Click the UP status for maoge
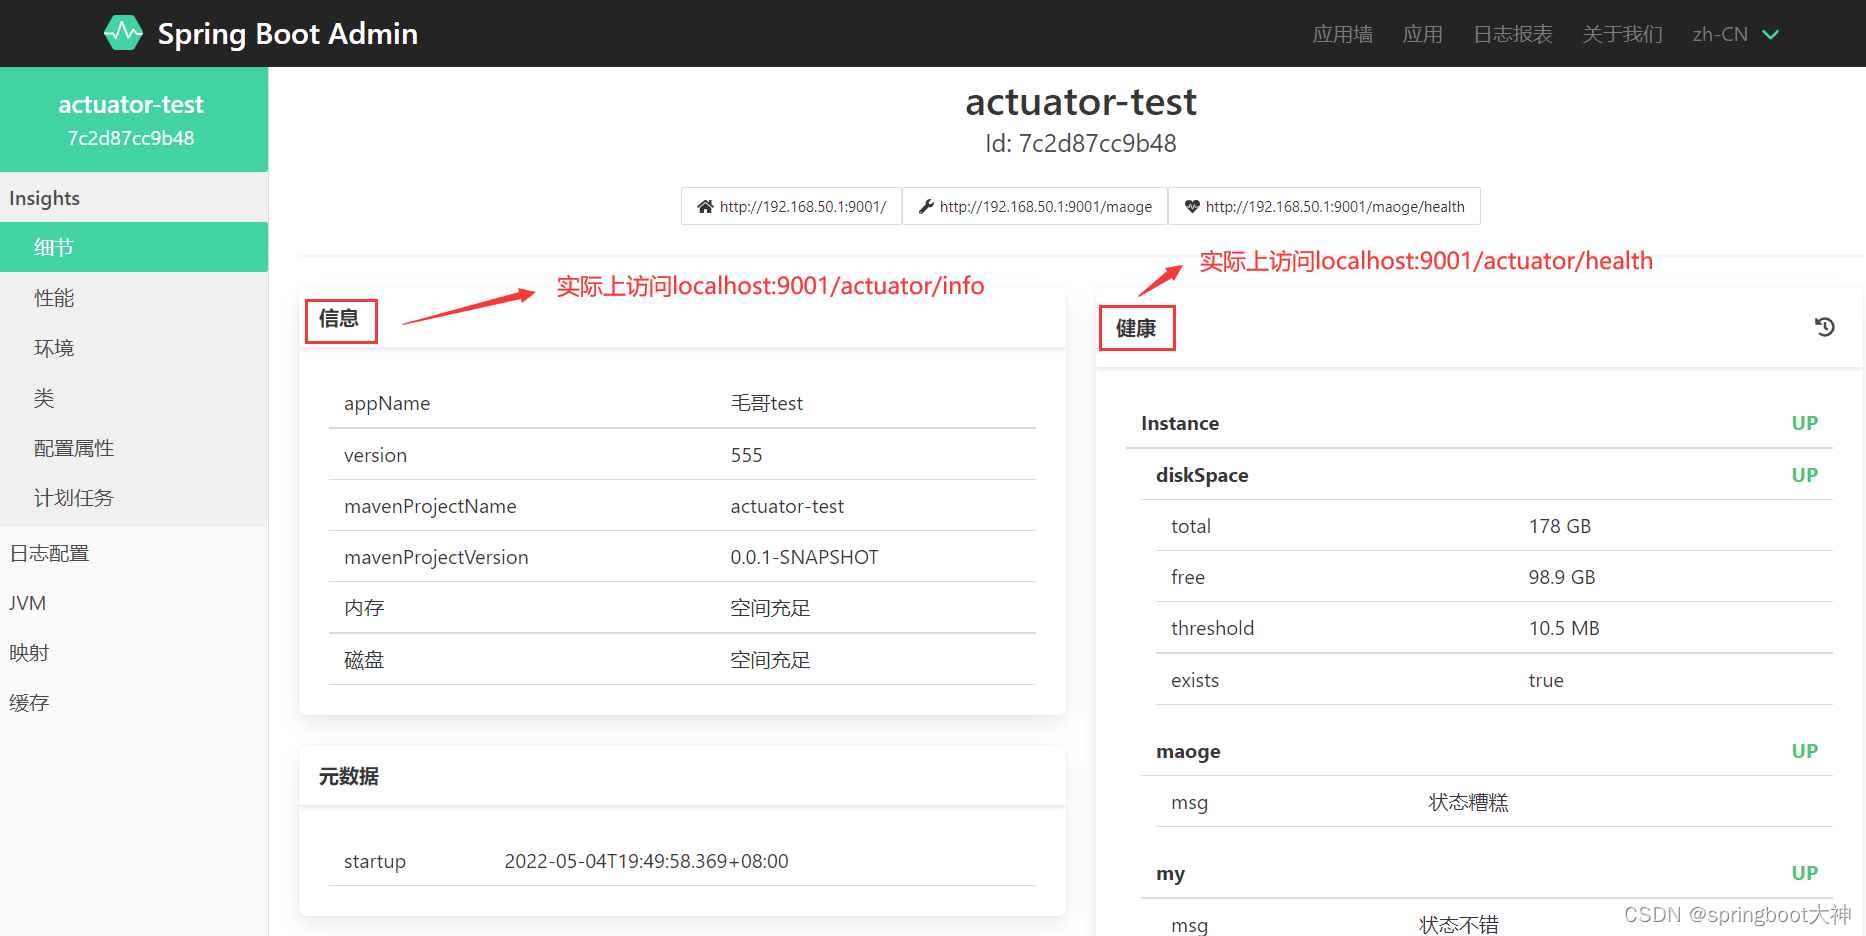1866x936 pixels. click(1804, 751)
